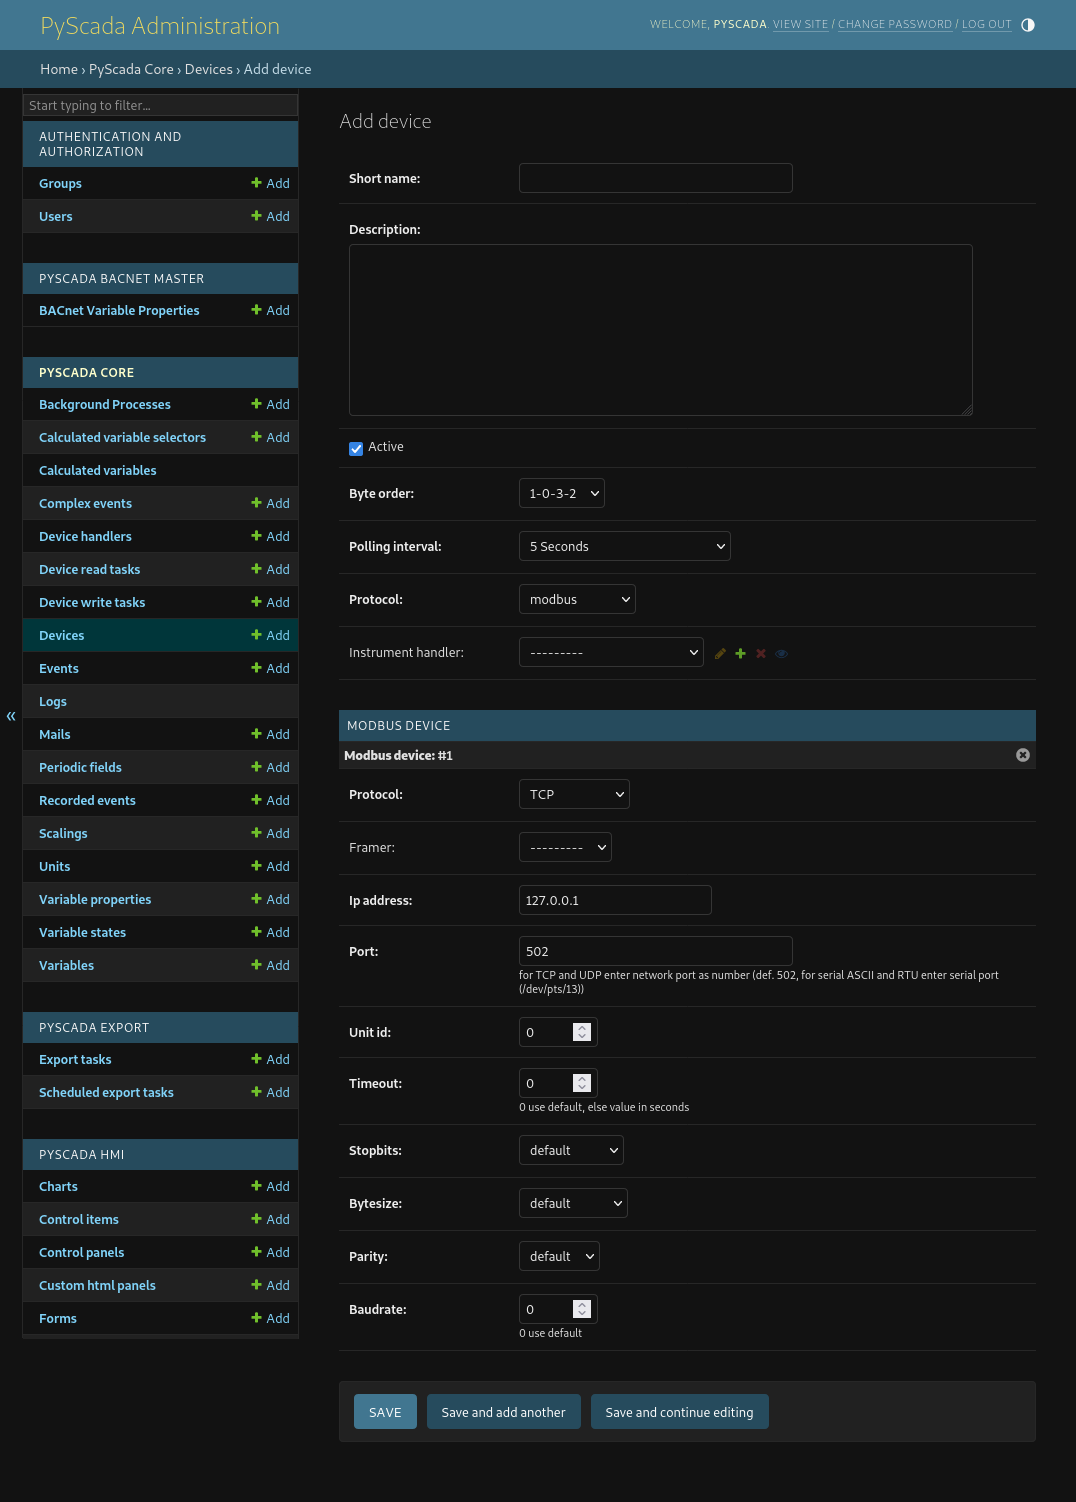
Task: Add a Periodic field
Action: (270, 768)
